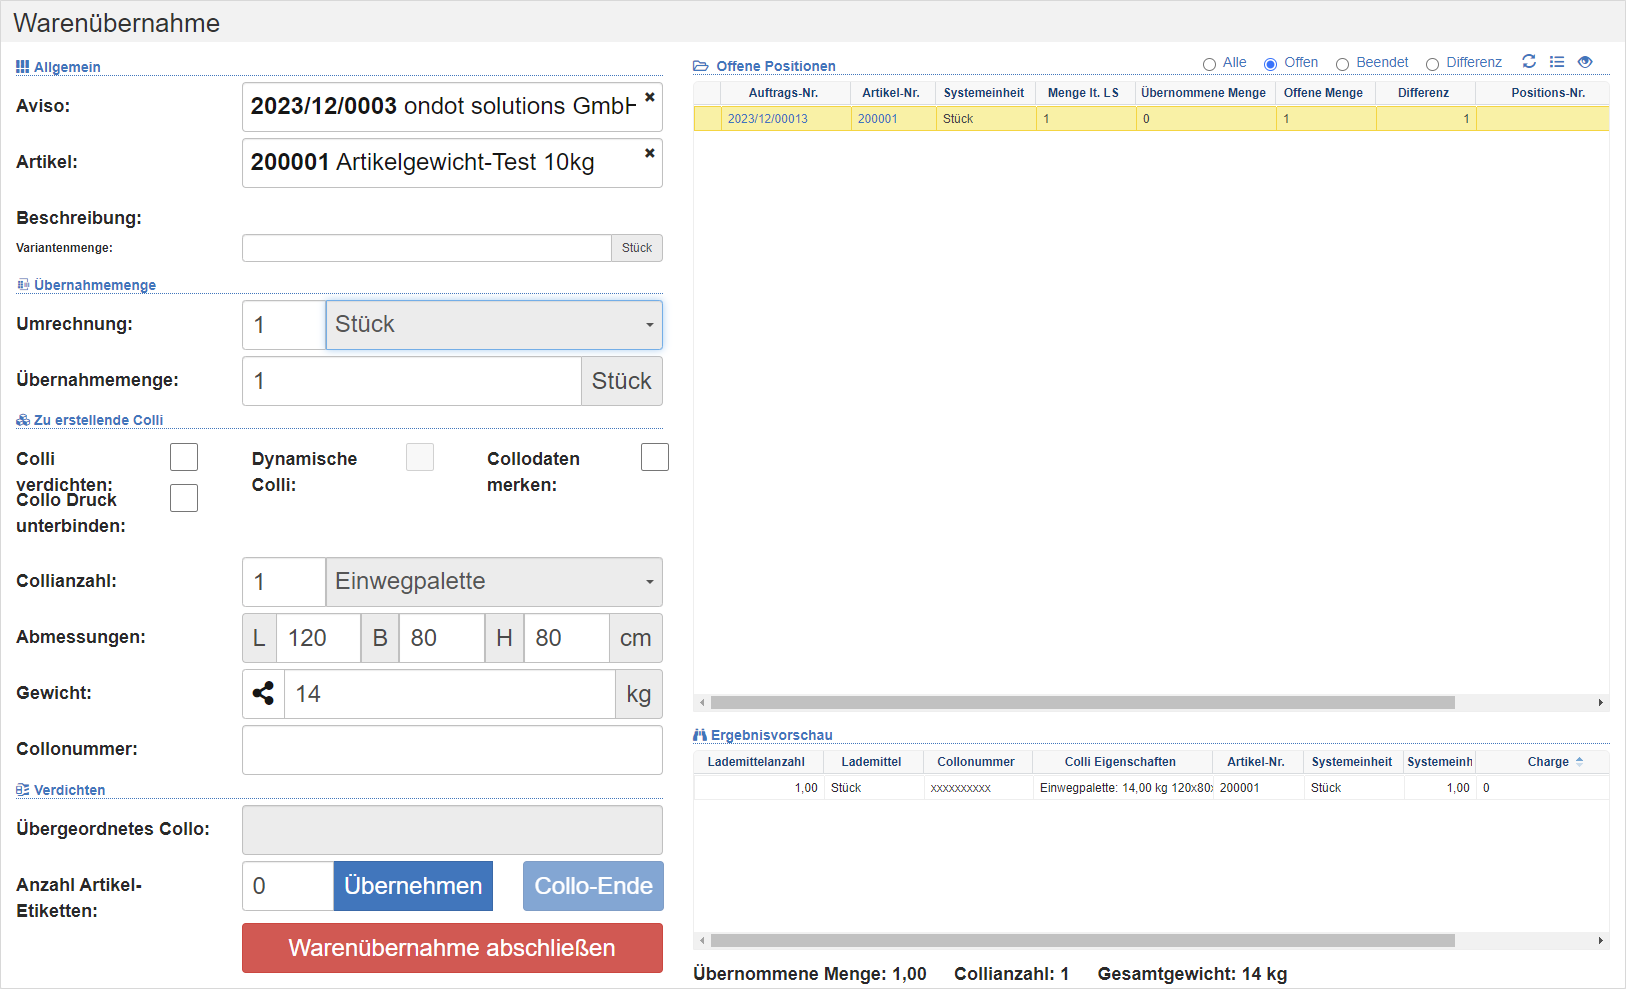
Task: Sort by the Auftrags-Nr. column header
Action: [x=783, y=93]
